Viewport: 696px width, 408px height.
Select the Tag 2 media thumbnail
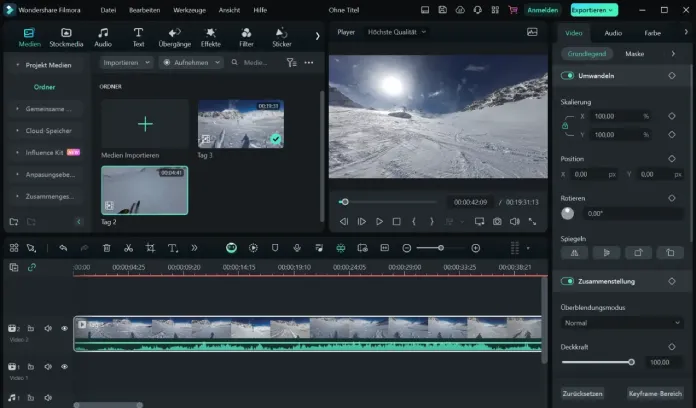(145, 190)
